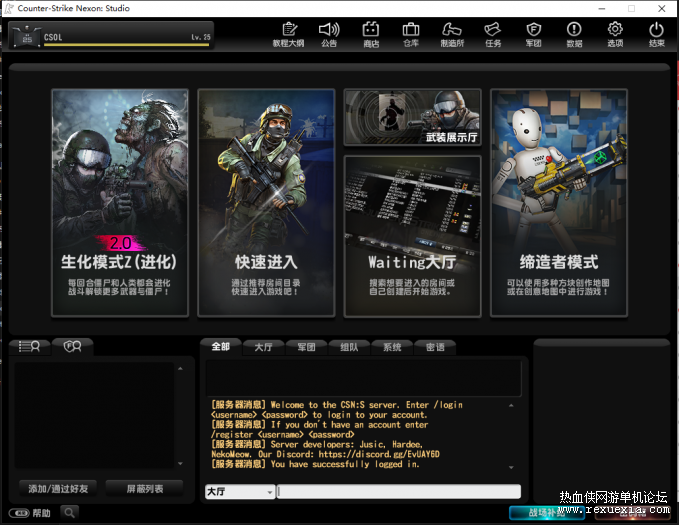Open the Waiting大厅 lobby card
The height and width of the screenshot is (525, 679).
pos(412,237)
